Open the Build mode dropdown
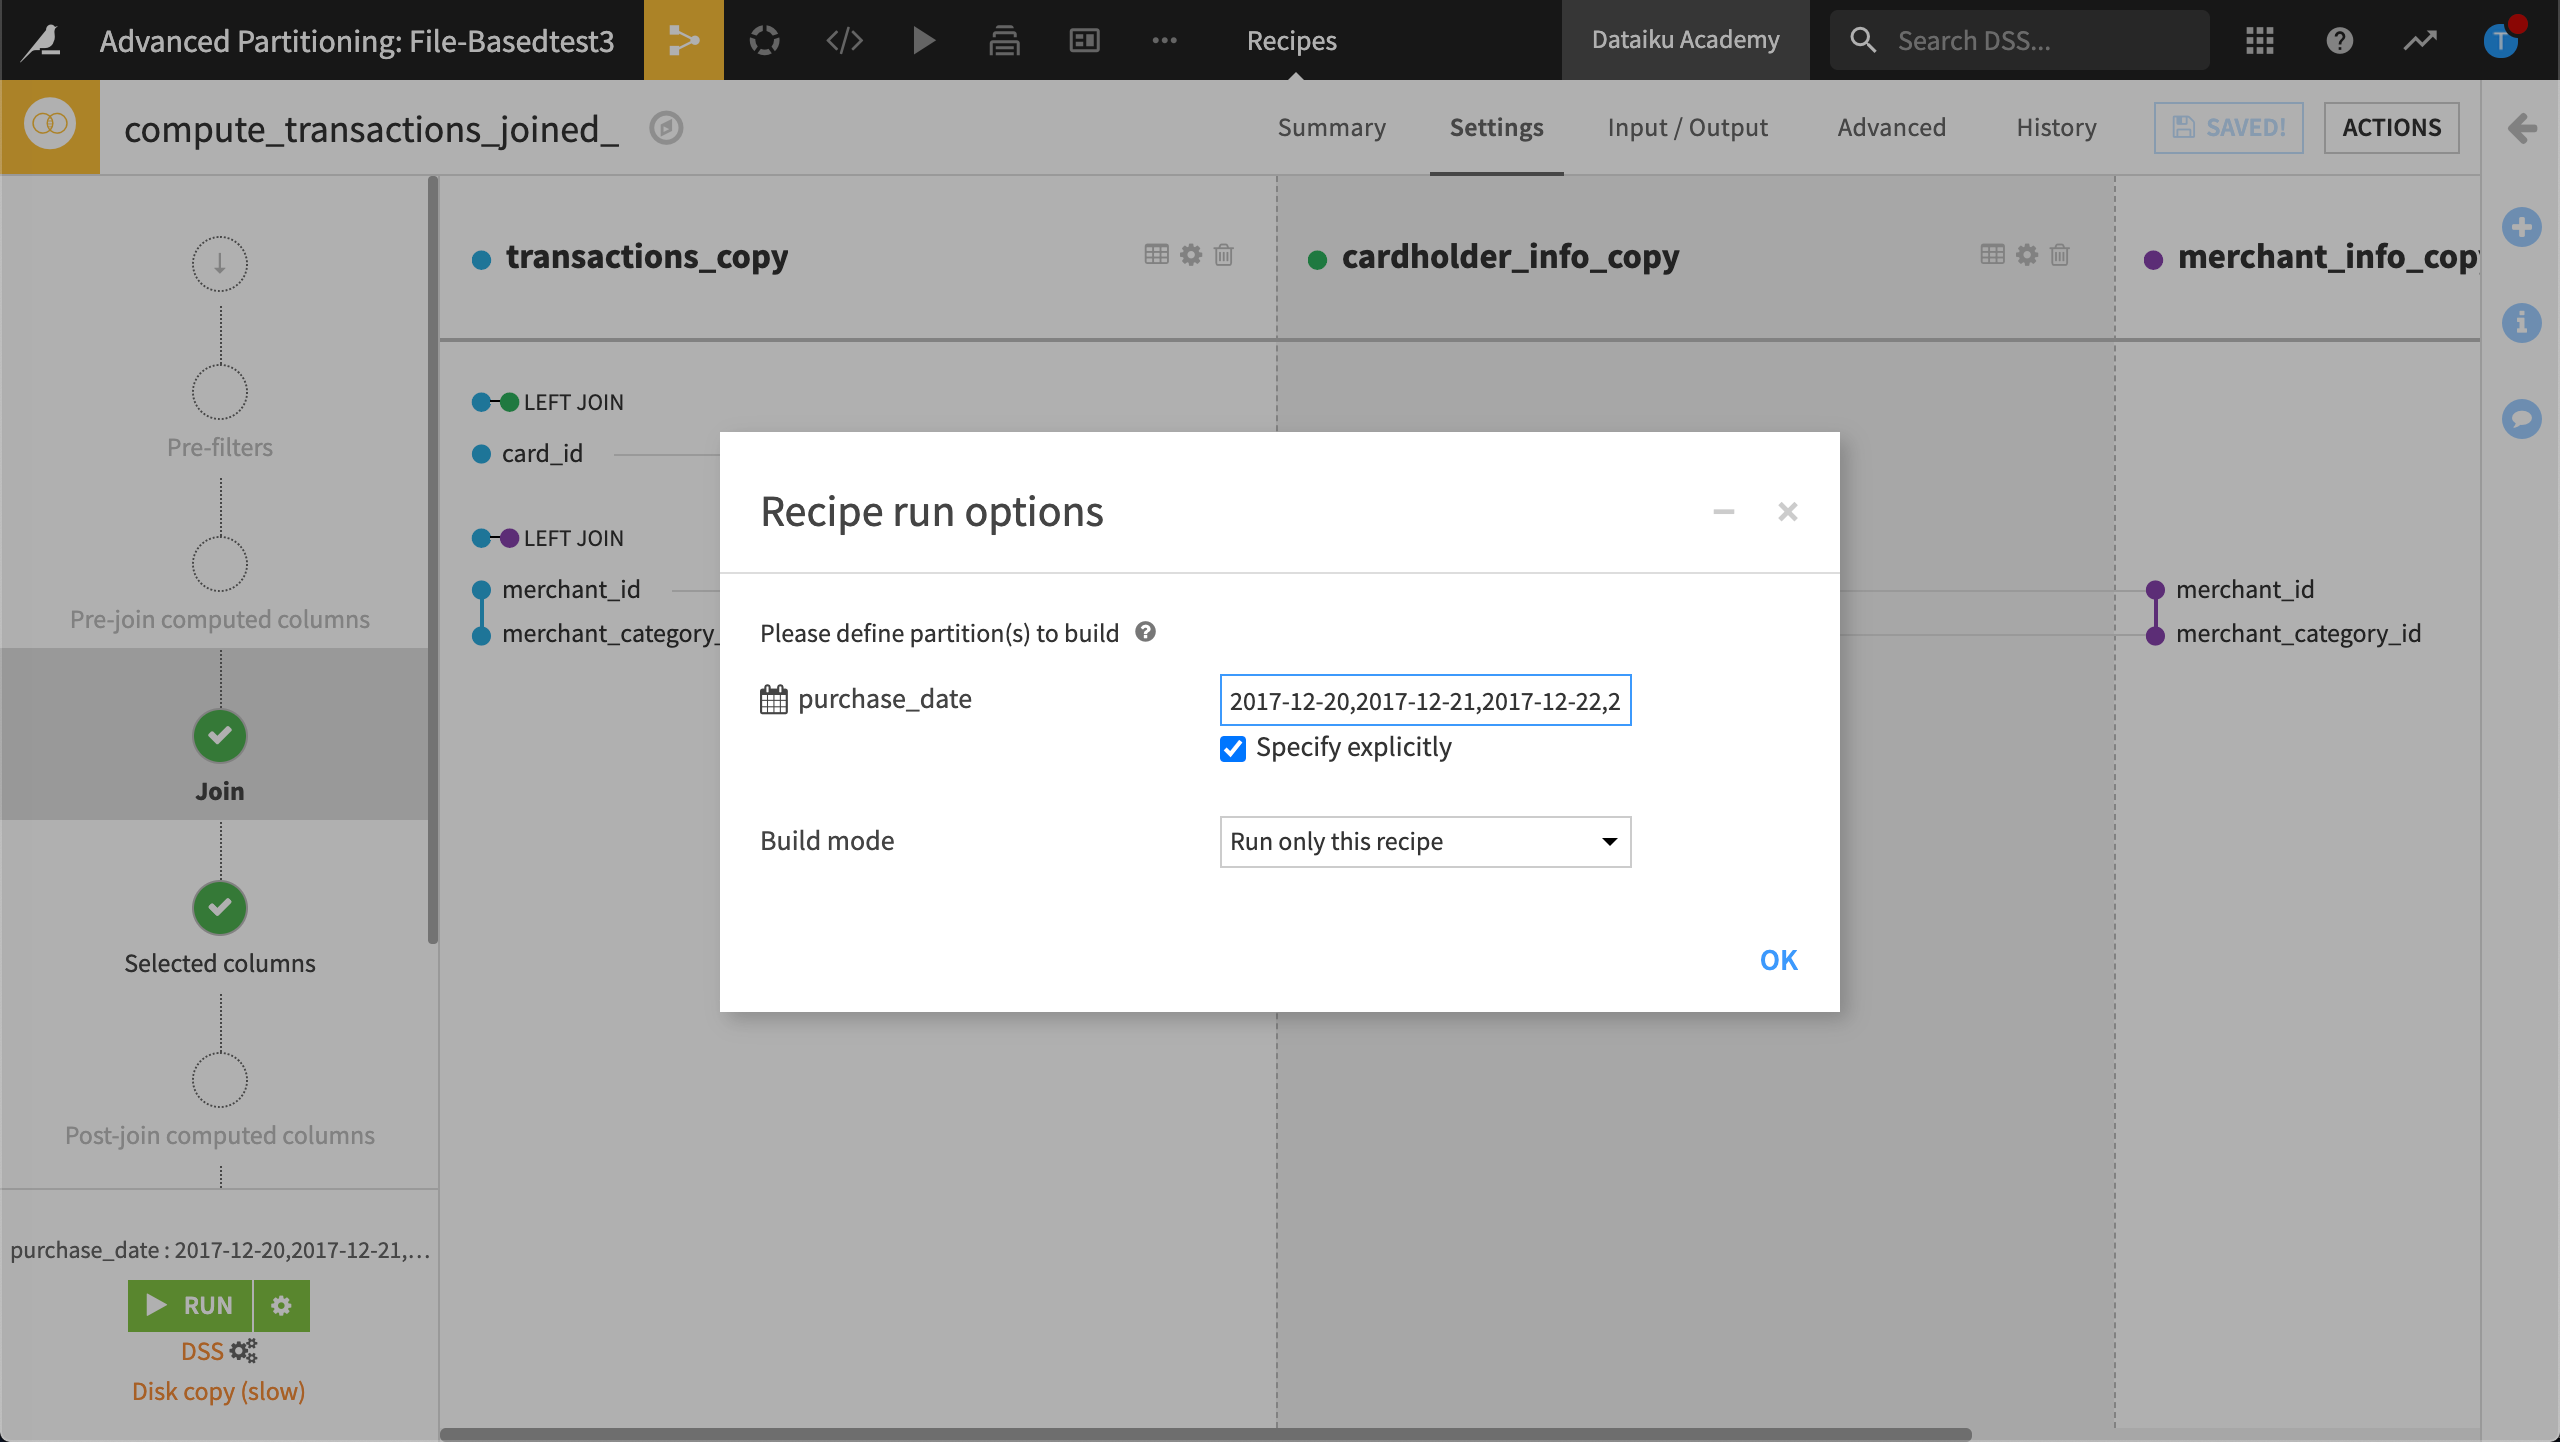Image resolution: width=2560 pixels, height=1442 pixels. click(x=1423, y=841)
